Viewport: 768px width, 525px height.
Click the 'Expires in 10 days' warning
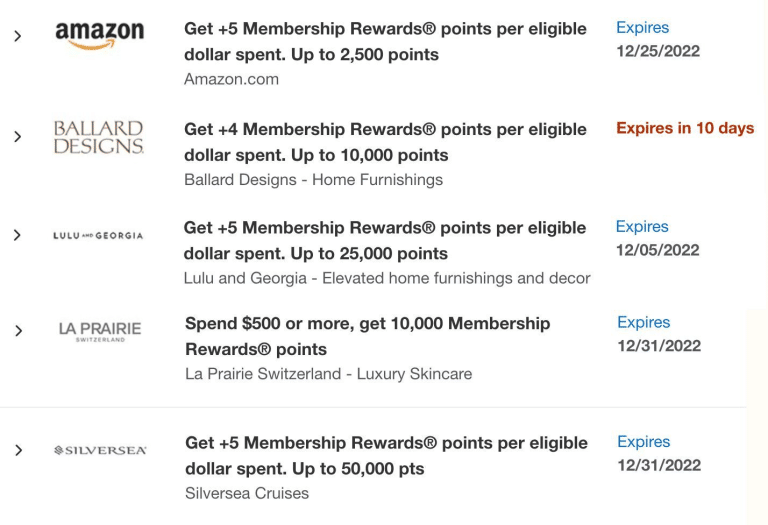point(685,128)
